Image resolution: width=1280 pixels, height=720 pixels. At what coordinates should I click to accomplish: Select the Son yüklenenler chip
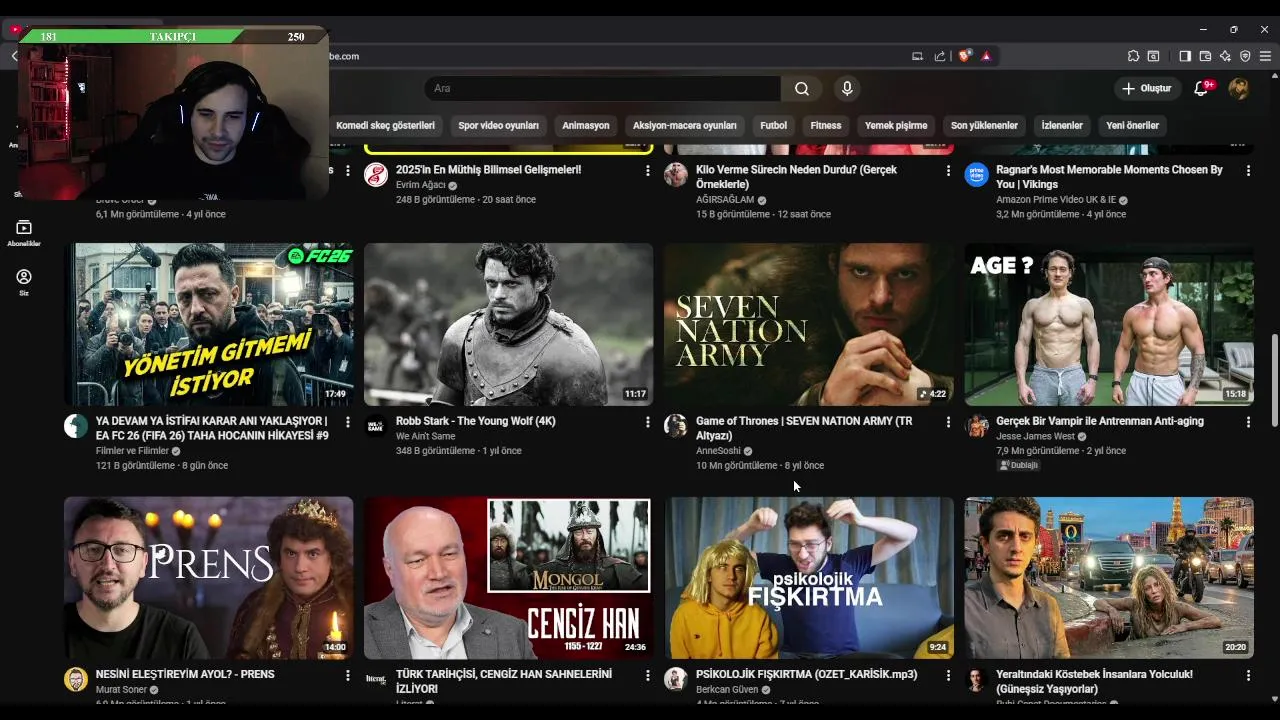984,126
